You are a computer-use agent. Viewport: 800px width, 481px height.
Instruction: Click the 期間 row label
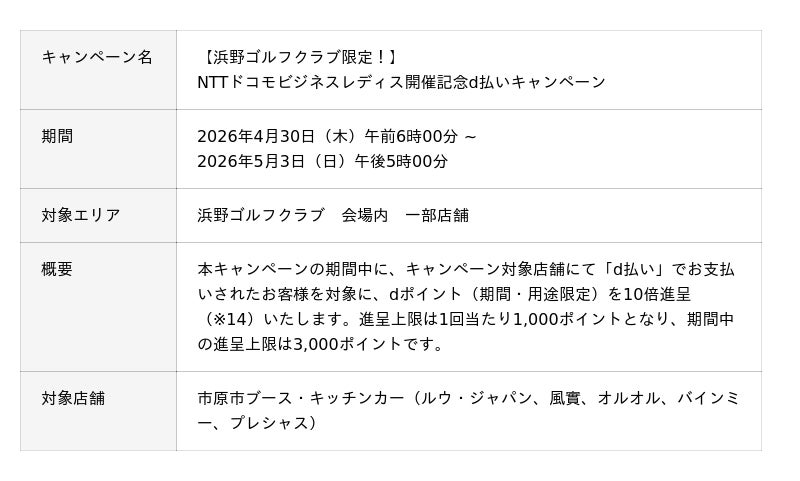pyautogui.click(x=57, y=136)
